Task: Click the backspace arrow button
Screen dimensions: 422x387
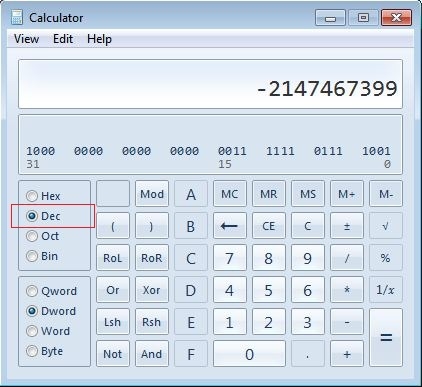Action: 230,226
